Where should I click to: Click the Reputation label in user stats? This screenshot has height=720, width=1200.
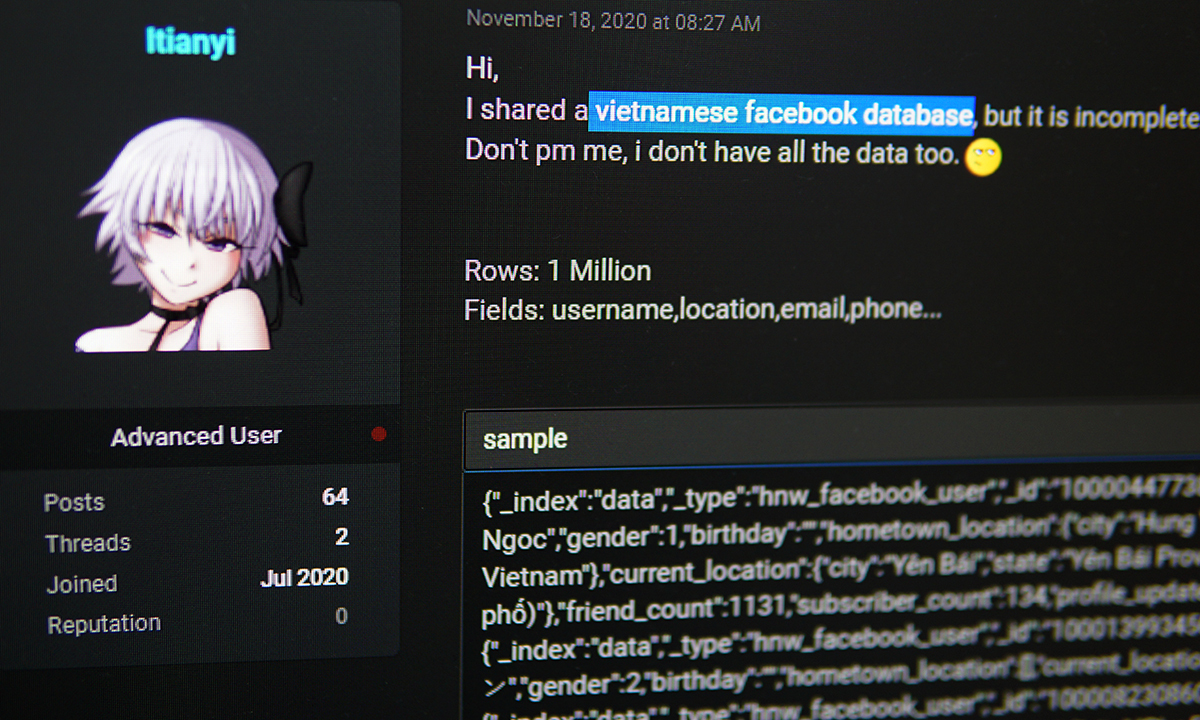pyautogui.click(x=104, y=625)
